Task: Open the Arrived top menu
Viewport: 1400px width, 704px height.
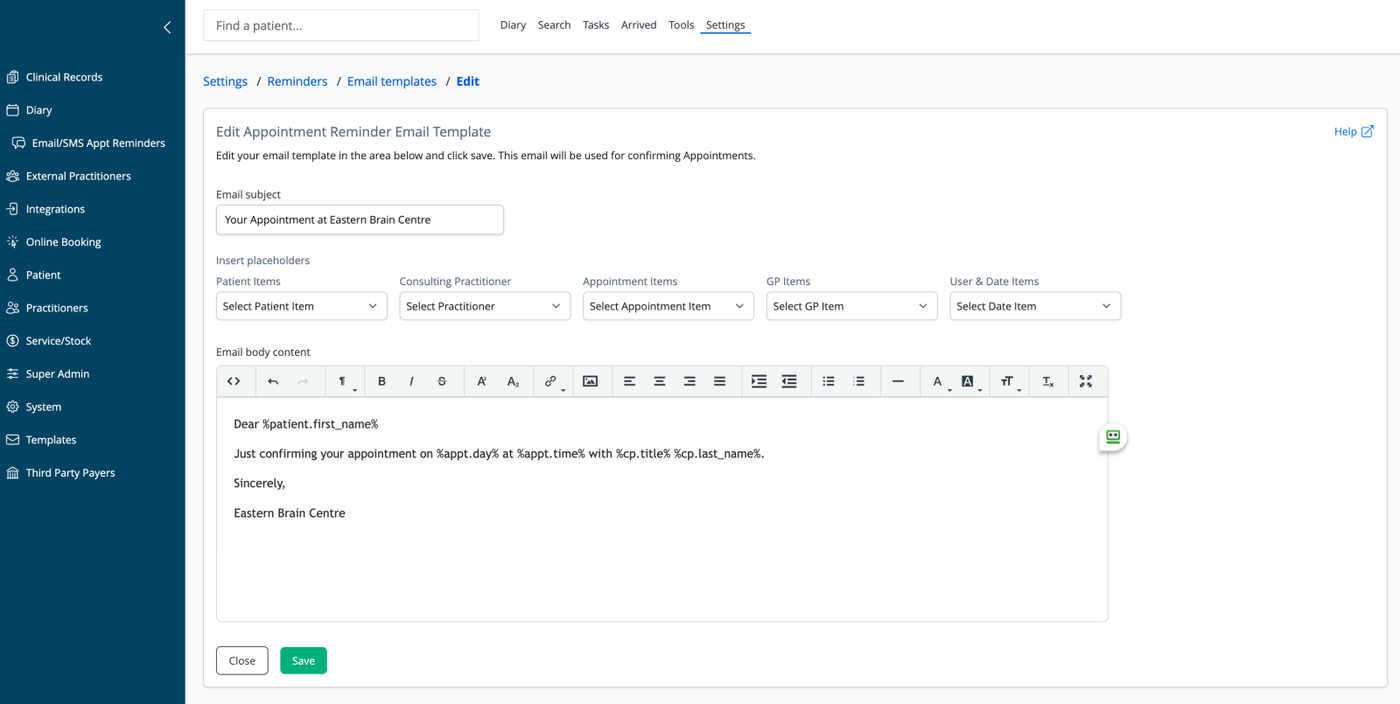Action: pos(639,25)
